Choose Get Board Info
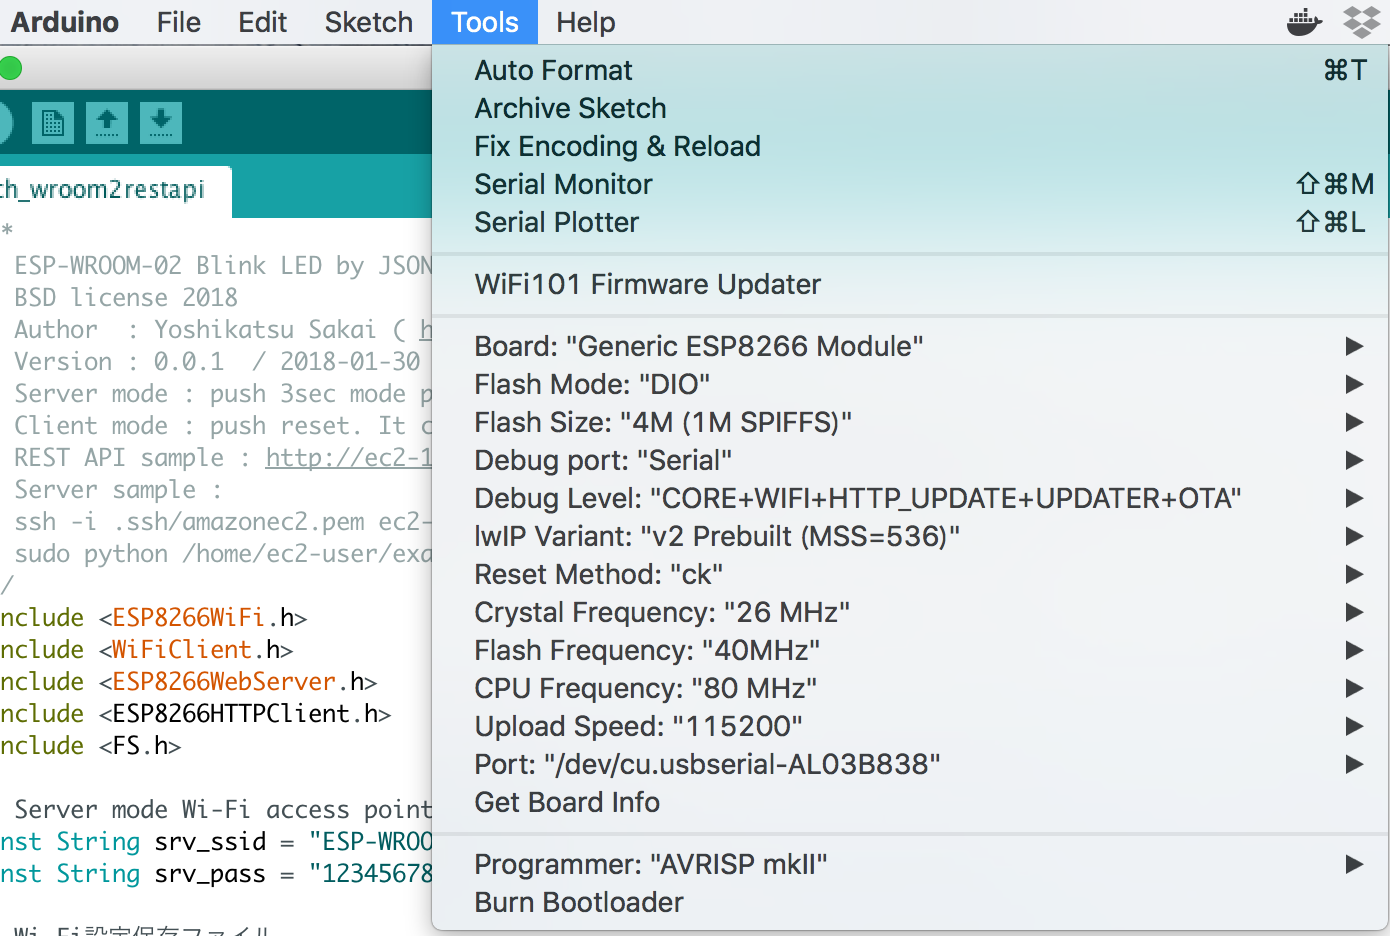Screen dimensions: 1390x936 point(910,802)
